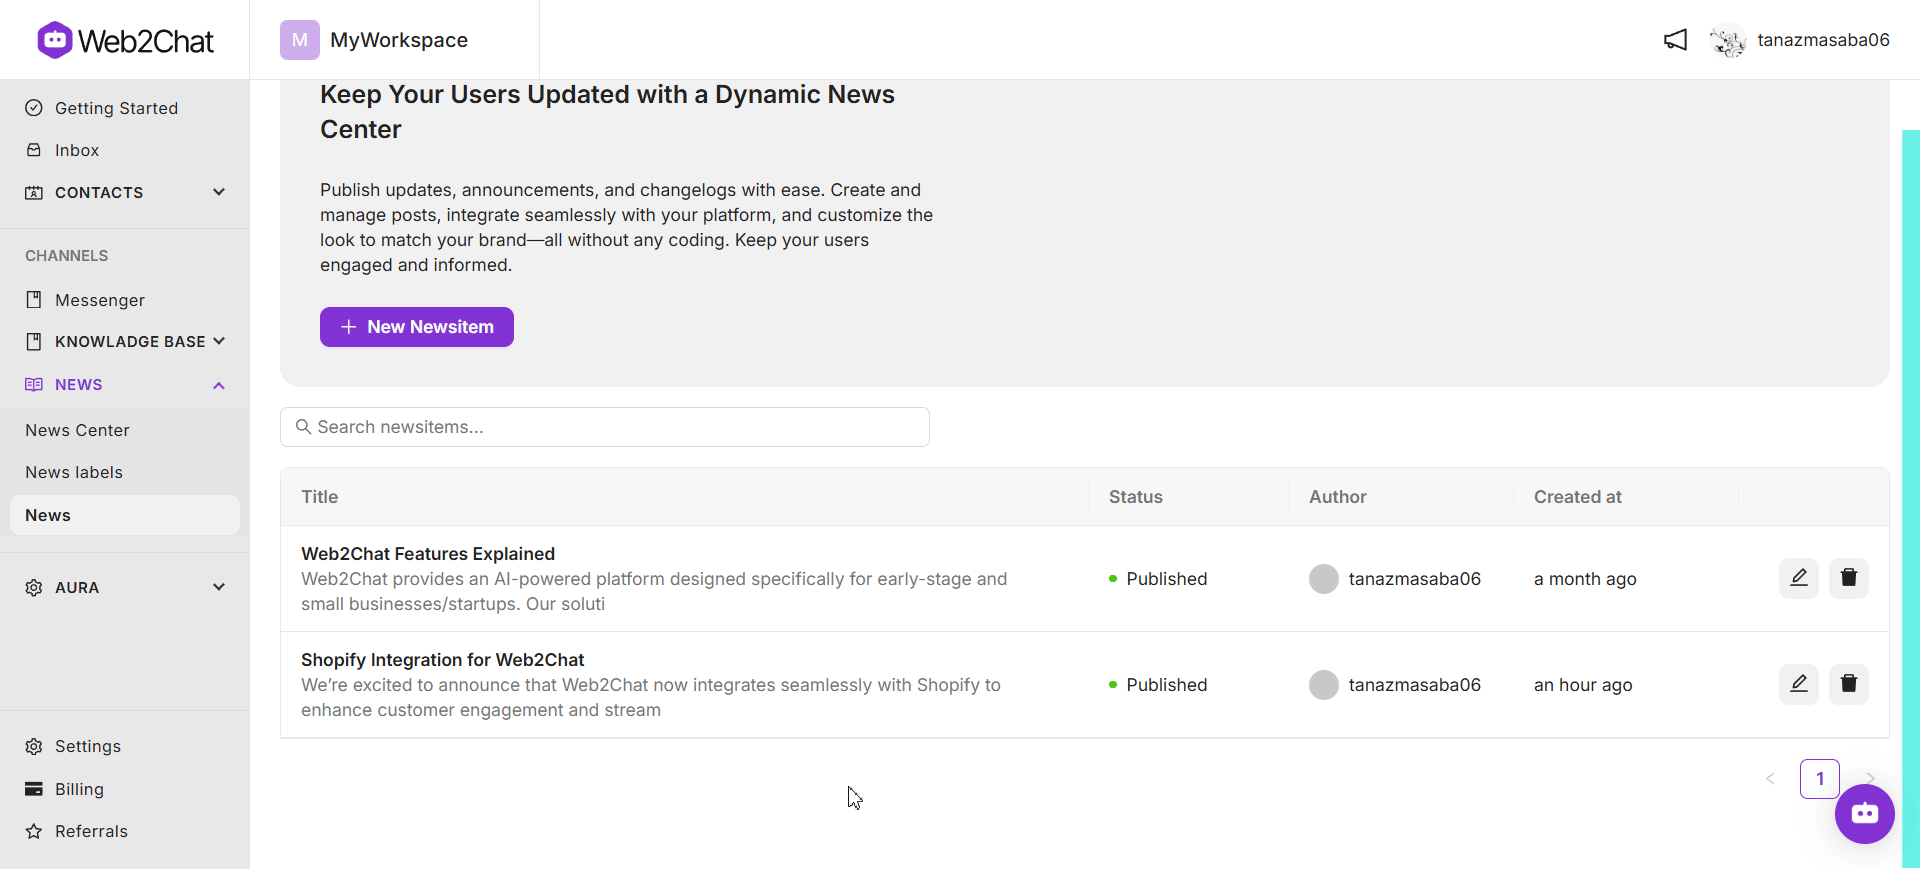Go to News Center
This screenshot has width=1920, height=869.
pos(77,430)
